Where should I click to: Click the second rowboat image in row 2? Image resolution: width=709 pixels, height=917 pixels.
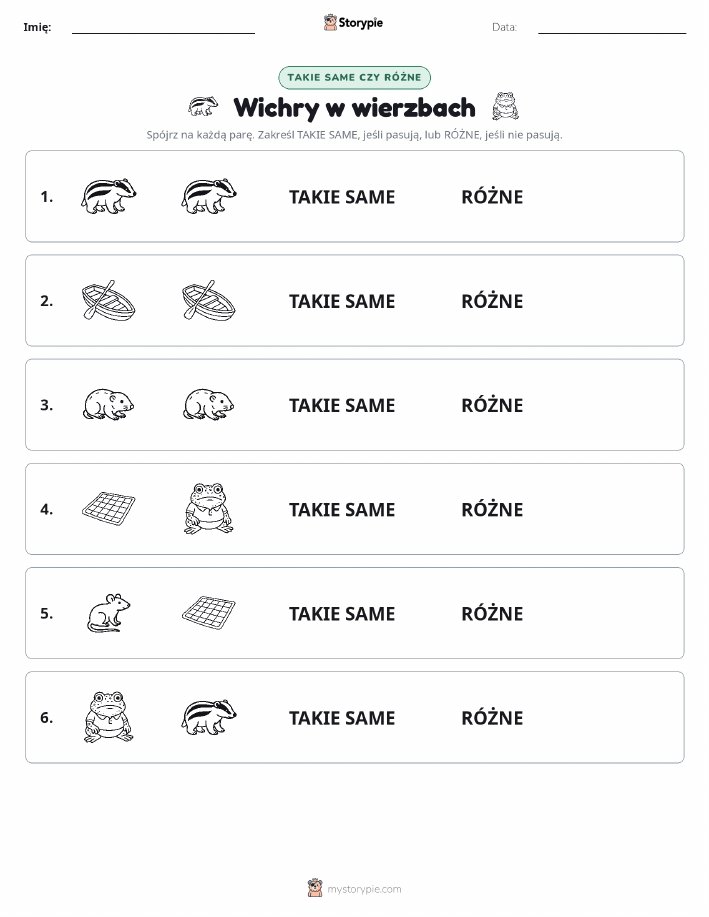[x=209, y=300]
